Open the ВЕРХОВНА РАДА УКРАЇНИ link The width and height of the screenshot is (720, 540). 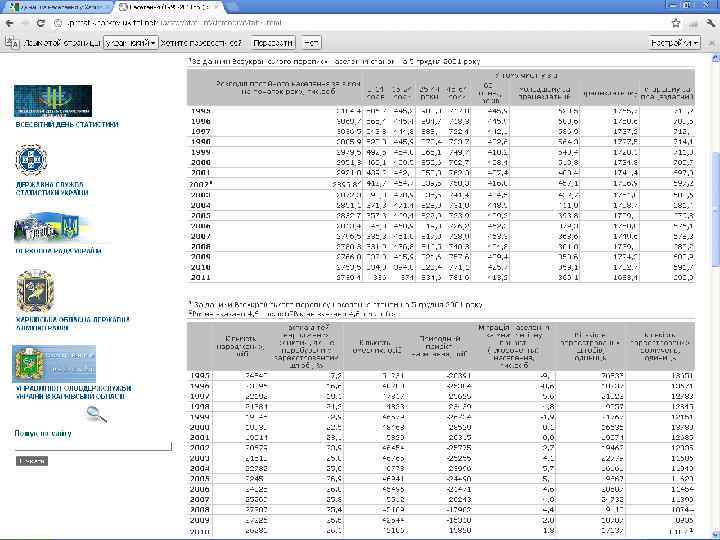pos(58,251)
